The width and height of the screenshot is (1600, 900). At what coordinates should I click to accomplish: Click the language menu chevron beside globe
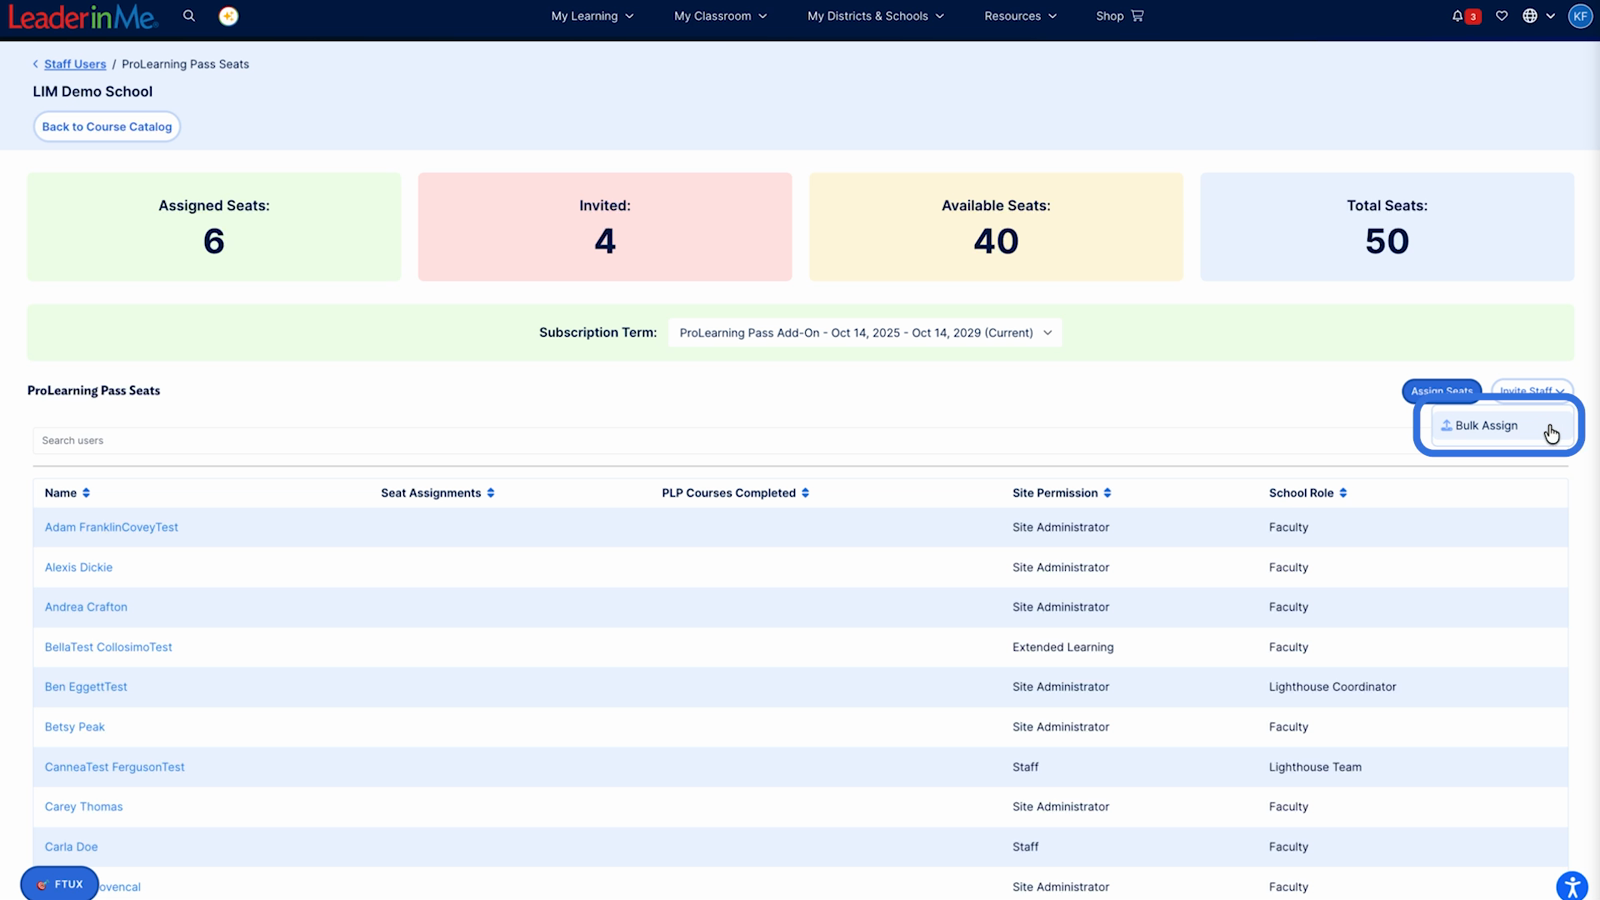[1551, 16]
